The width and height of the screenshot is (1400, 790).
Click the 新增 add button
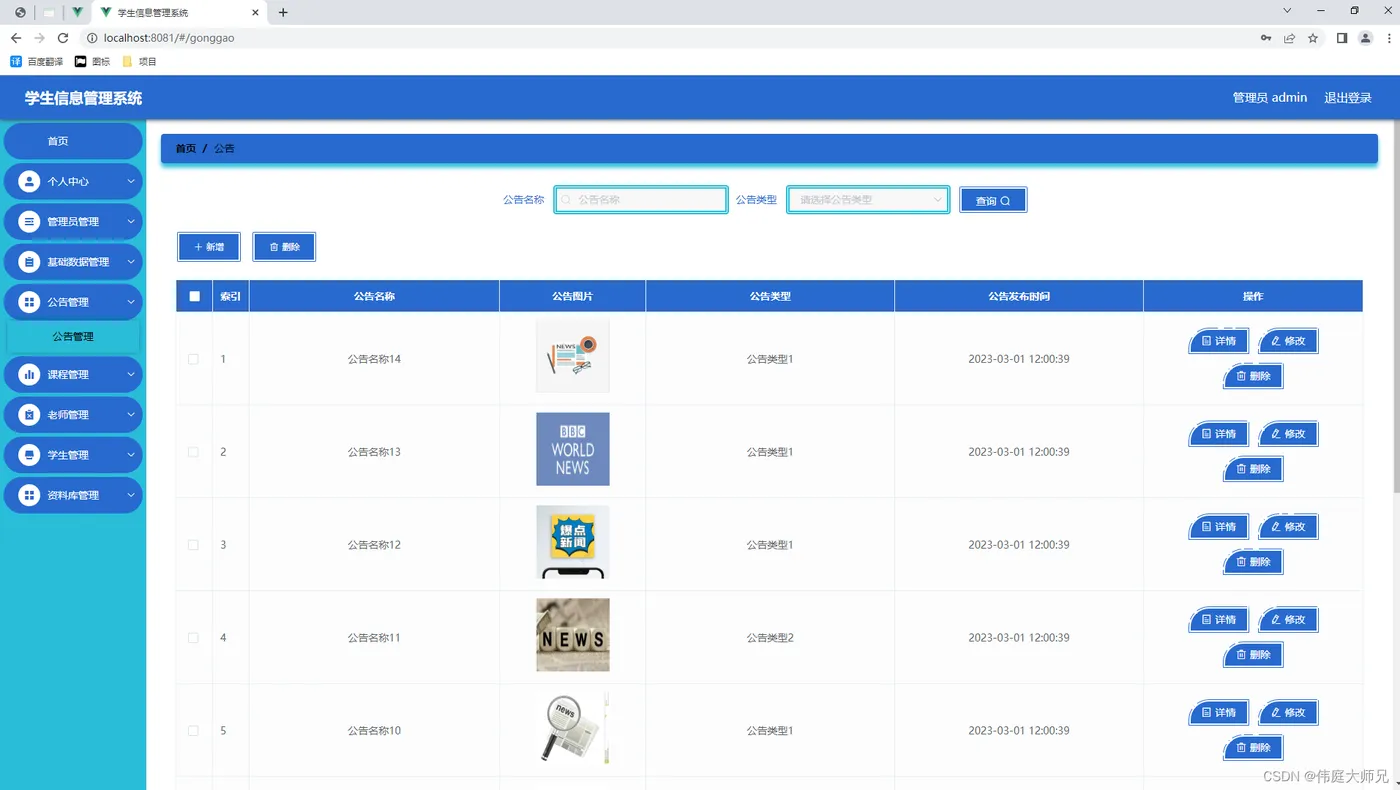(x=209, y=247)
